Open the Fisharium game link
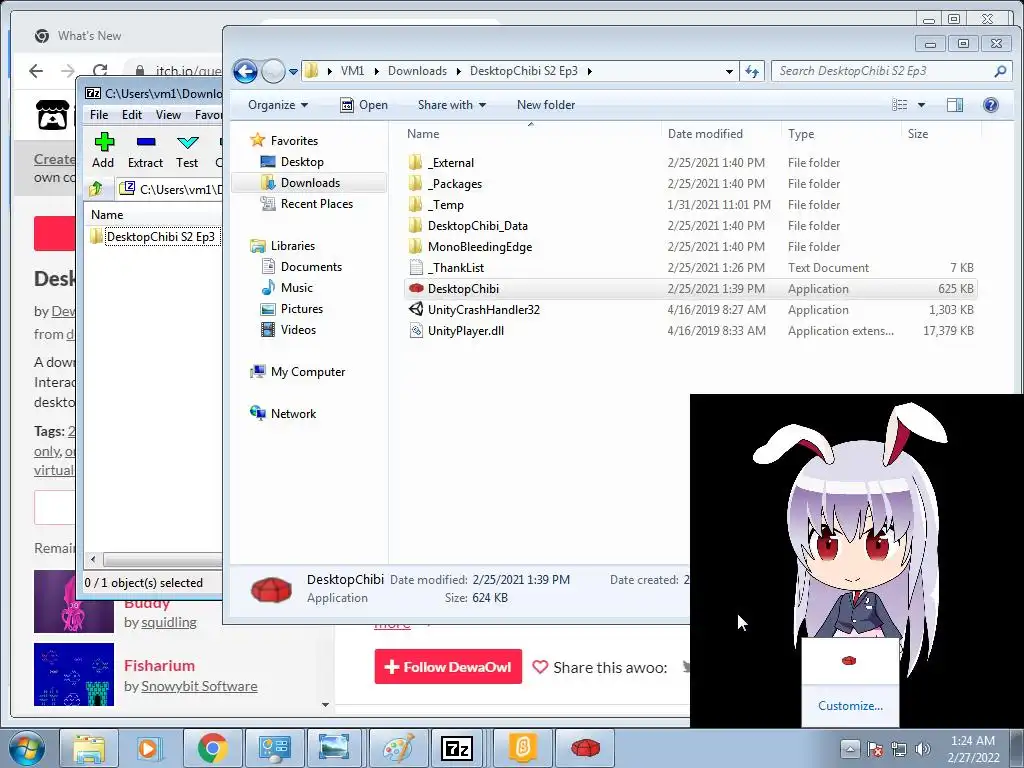The image size is (1024, 768). click(x=159, y=665)
